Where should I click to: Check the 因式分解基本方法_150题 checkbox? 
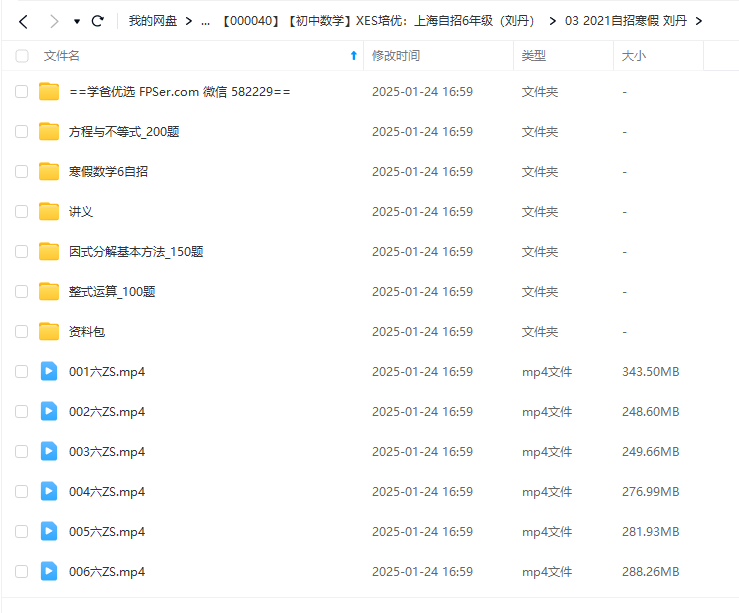(22, 252)
